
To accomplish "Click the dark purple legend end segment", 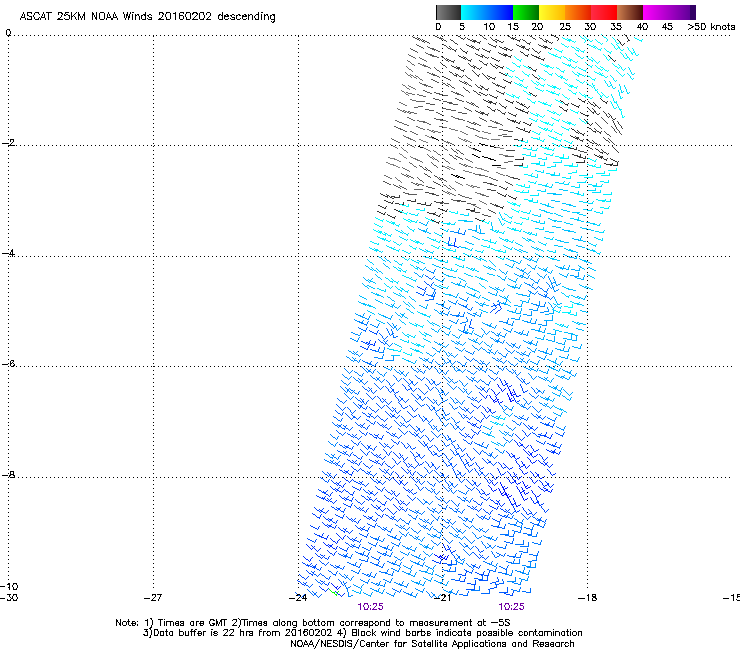I will [x=691, y=12].
